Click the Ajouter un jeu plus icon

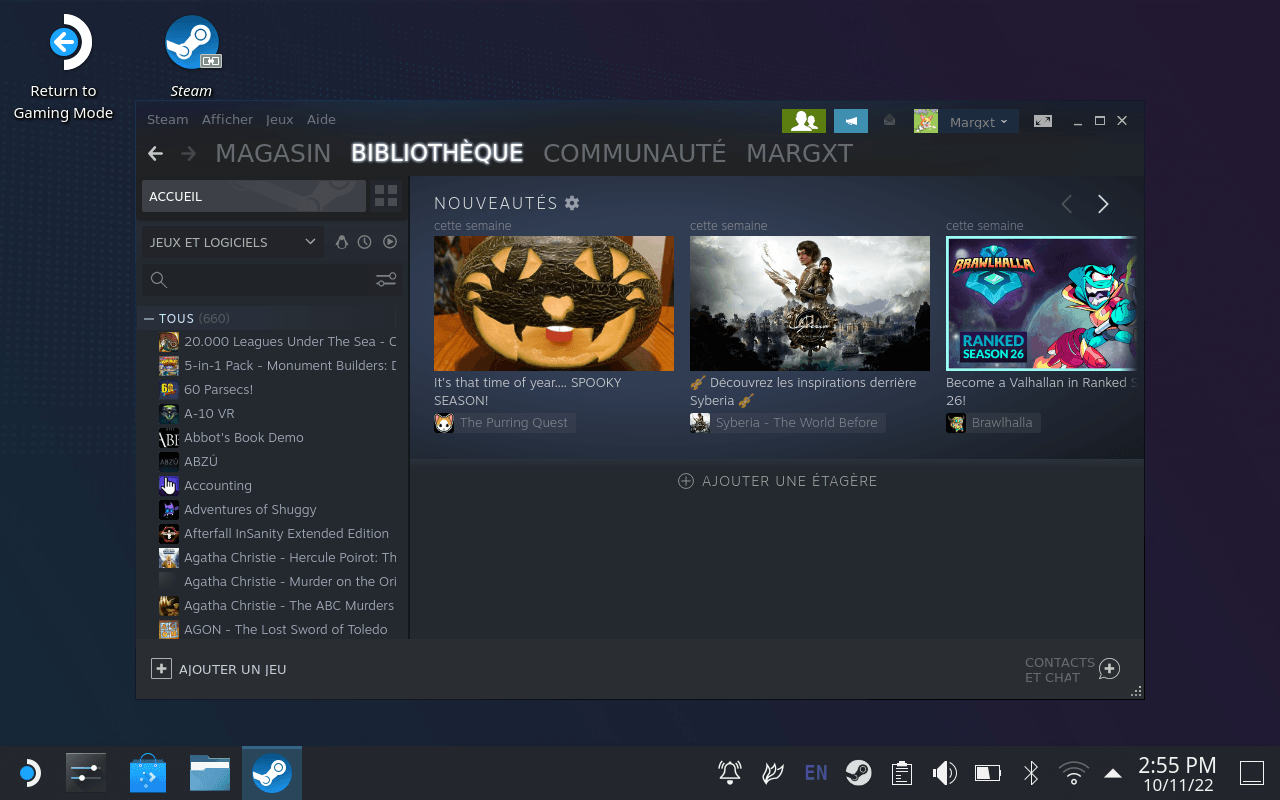pyautogui.click(x=162, y=669)
